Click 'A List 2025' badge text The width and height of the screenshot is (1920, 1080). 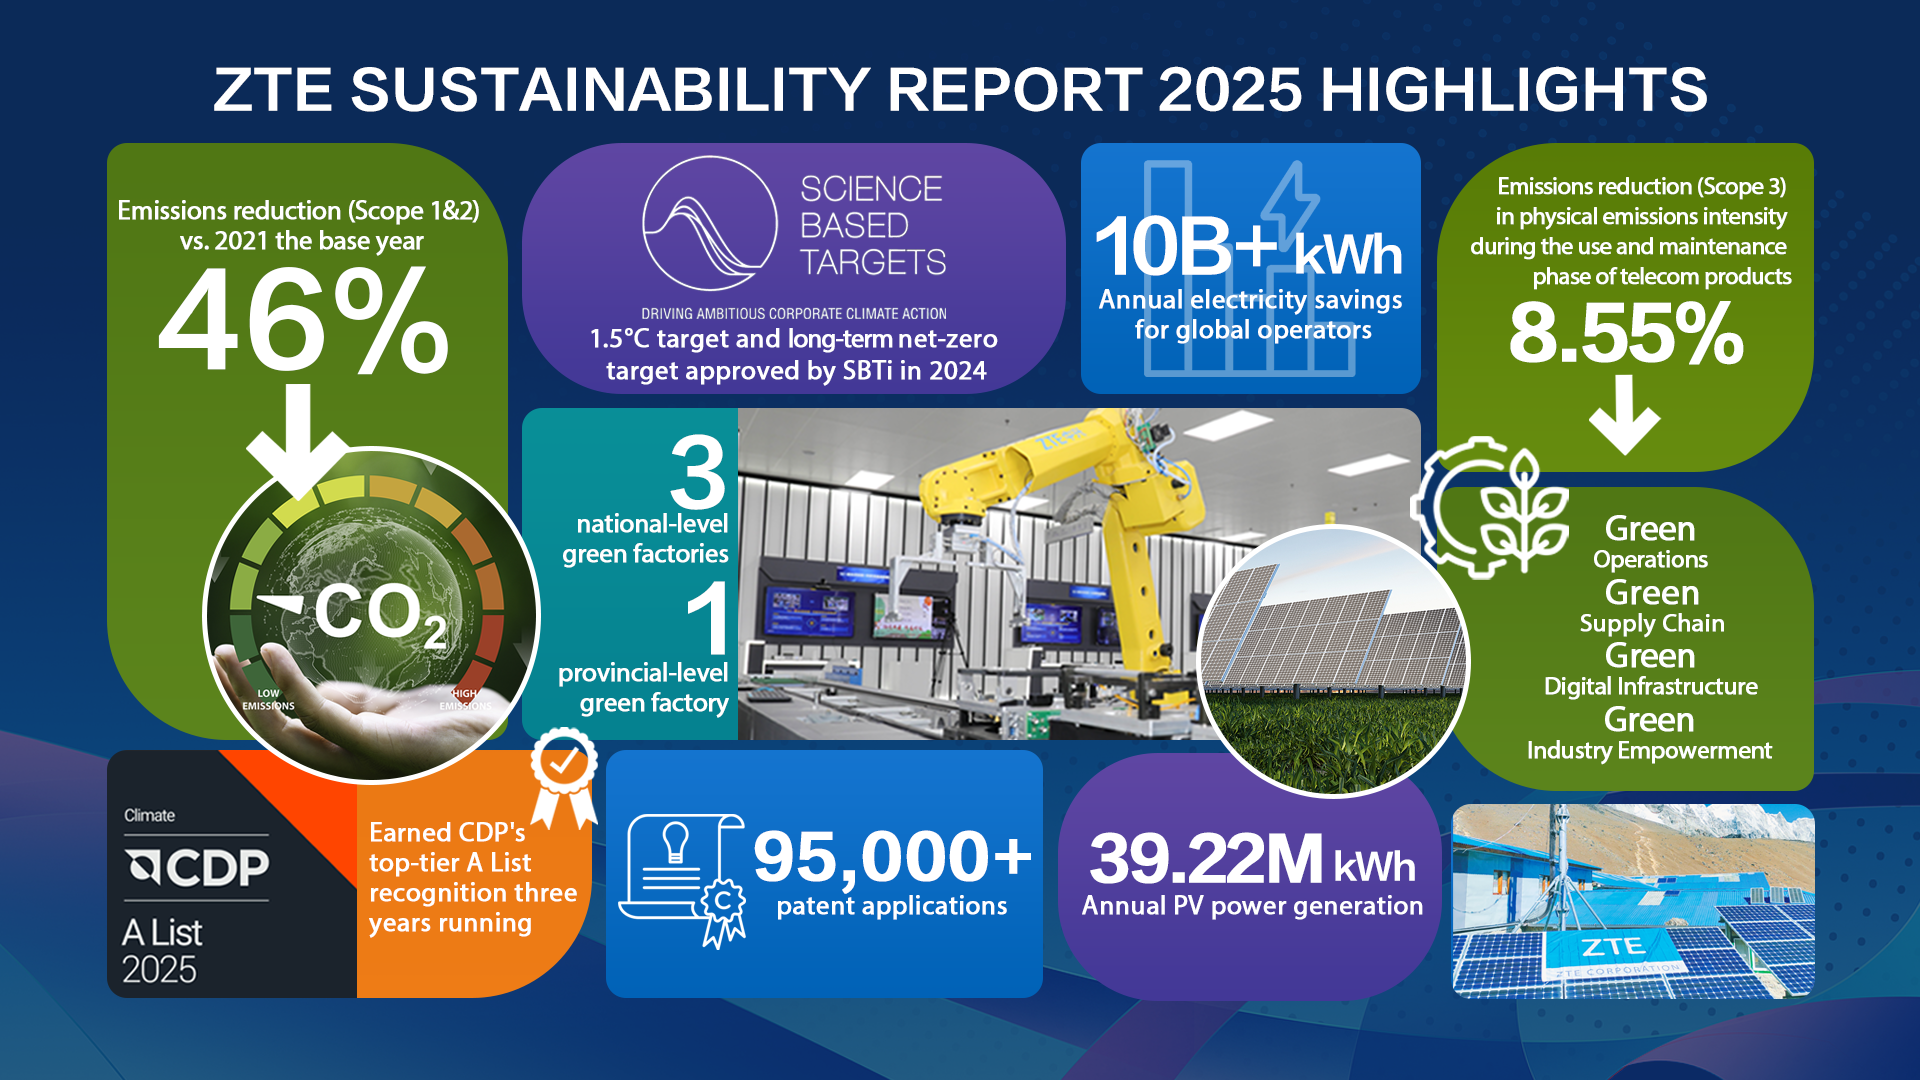click(x=162, y=951)
